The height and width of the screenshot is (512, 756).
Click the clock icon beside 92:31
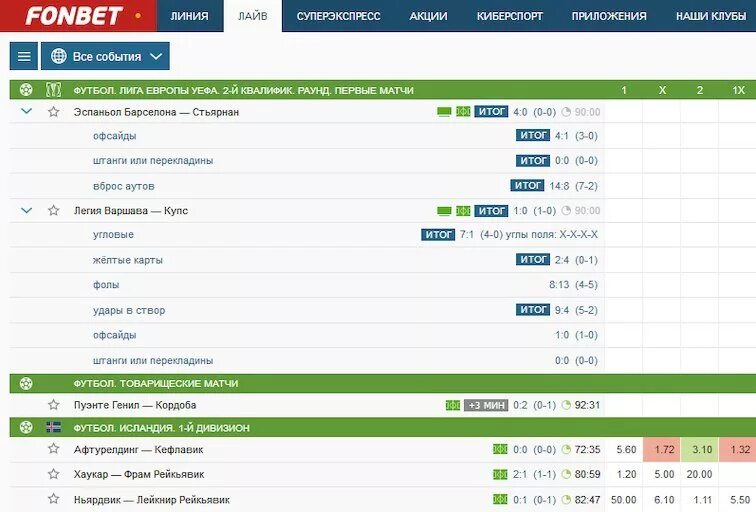point(567,405)
